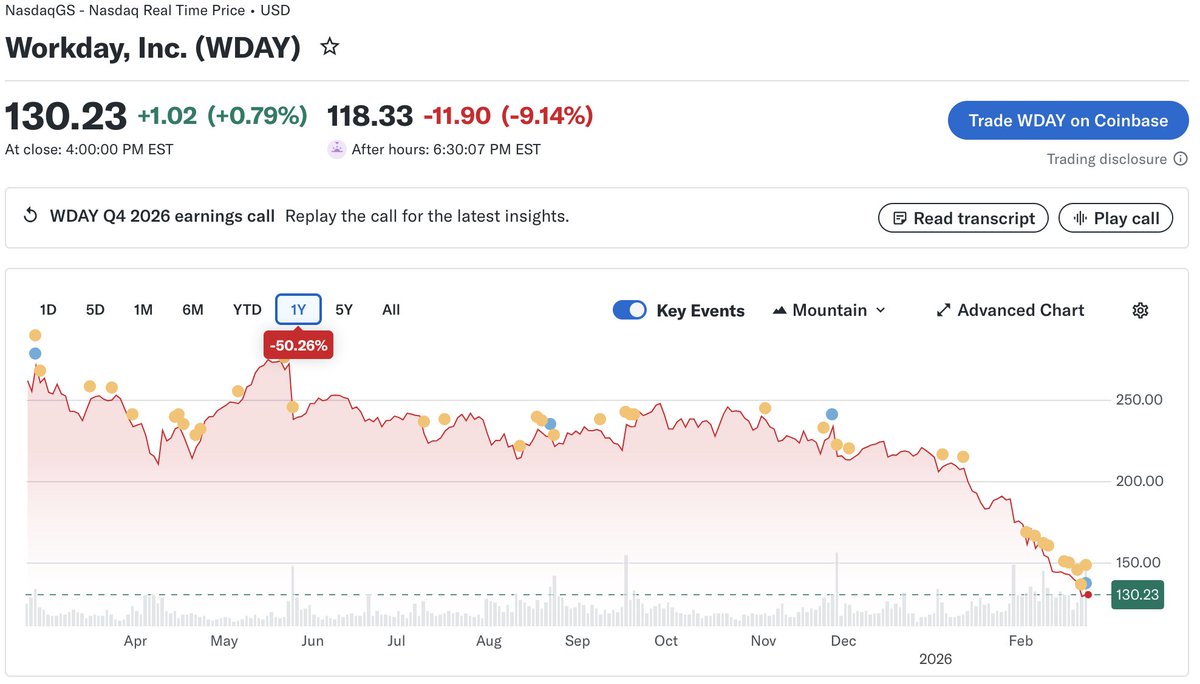The width and height of the screenshot is (1200, 684).
Task: Open the Mountain chart type dropdown
Action: 829,310
